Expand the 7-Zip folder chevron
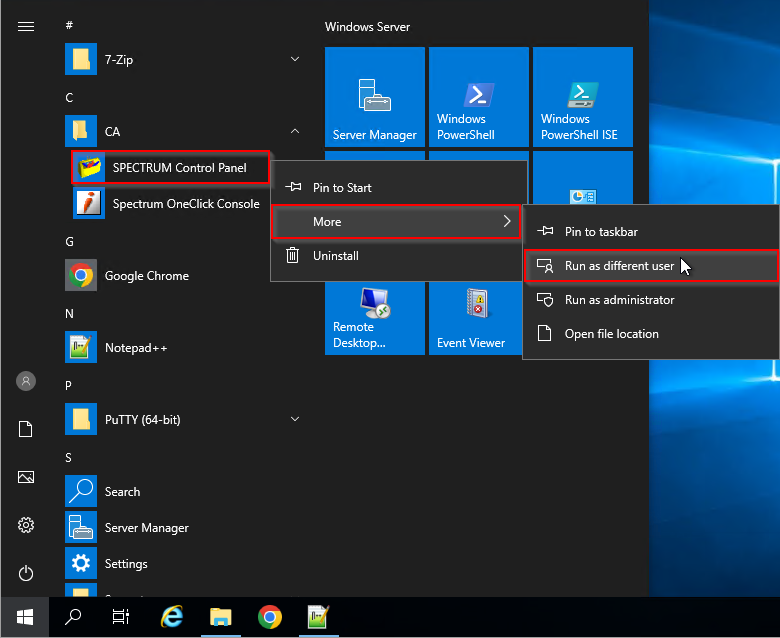The image size is (780, 638). click(295, 60)
